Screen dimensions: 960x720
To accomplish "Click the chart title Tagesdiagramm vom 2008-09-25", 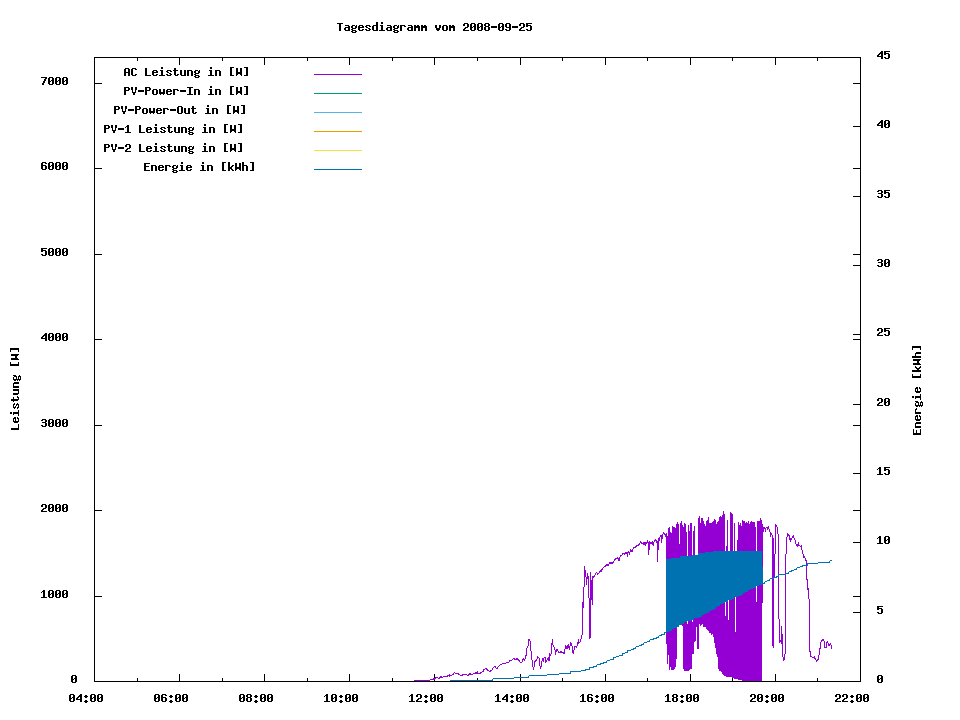I will 434,27.
